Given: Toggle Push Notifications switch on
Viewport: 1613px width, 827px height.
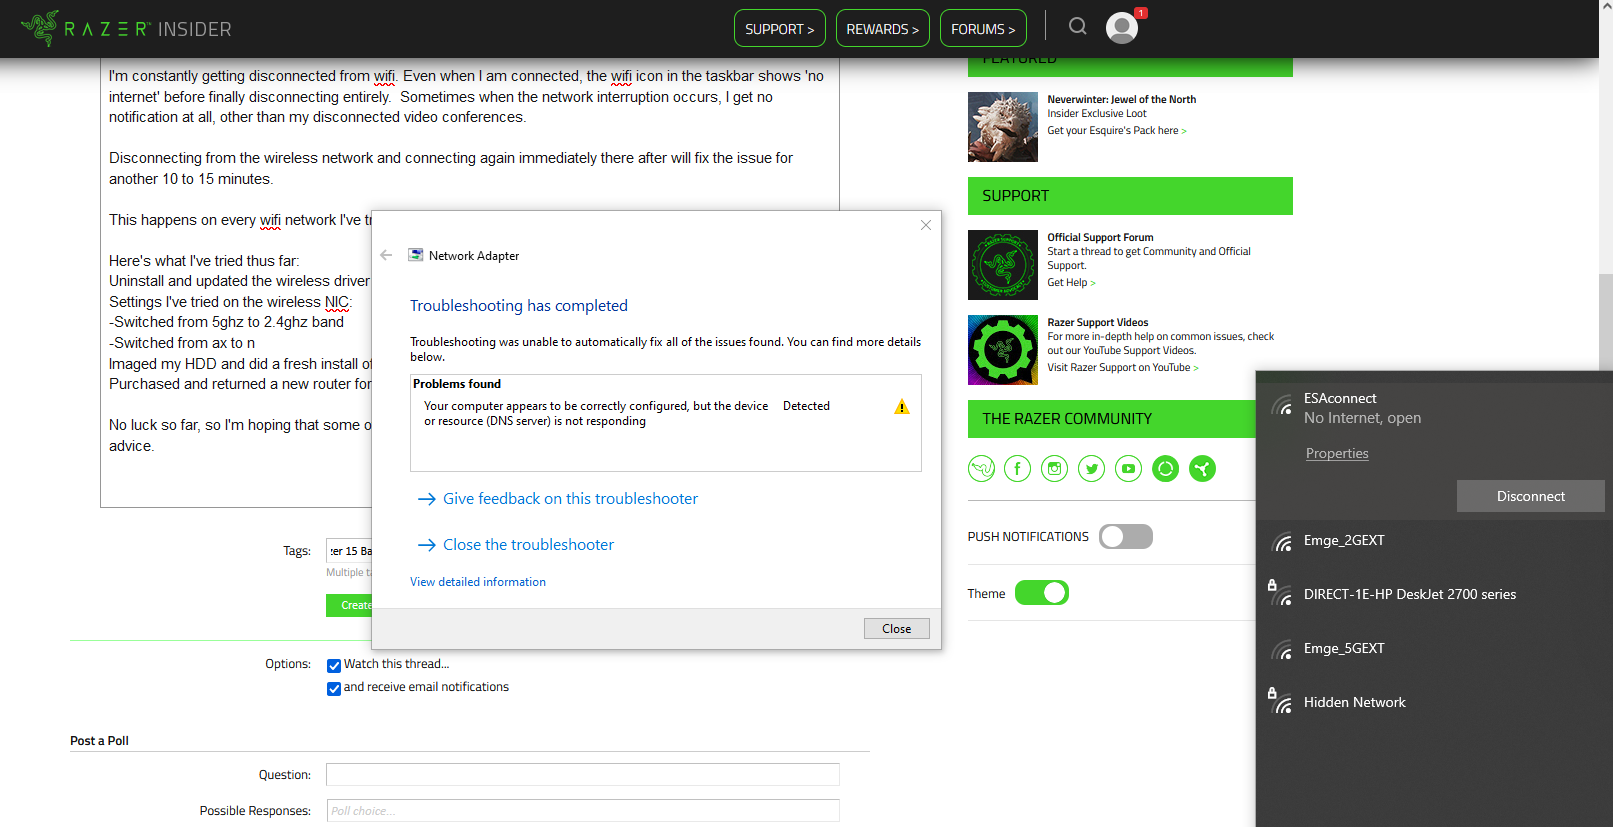Looking at the screenshot, I should (1125, 537).
